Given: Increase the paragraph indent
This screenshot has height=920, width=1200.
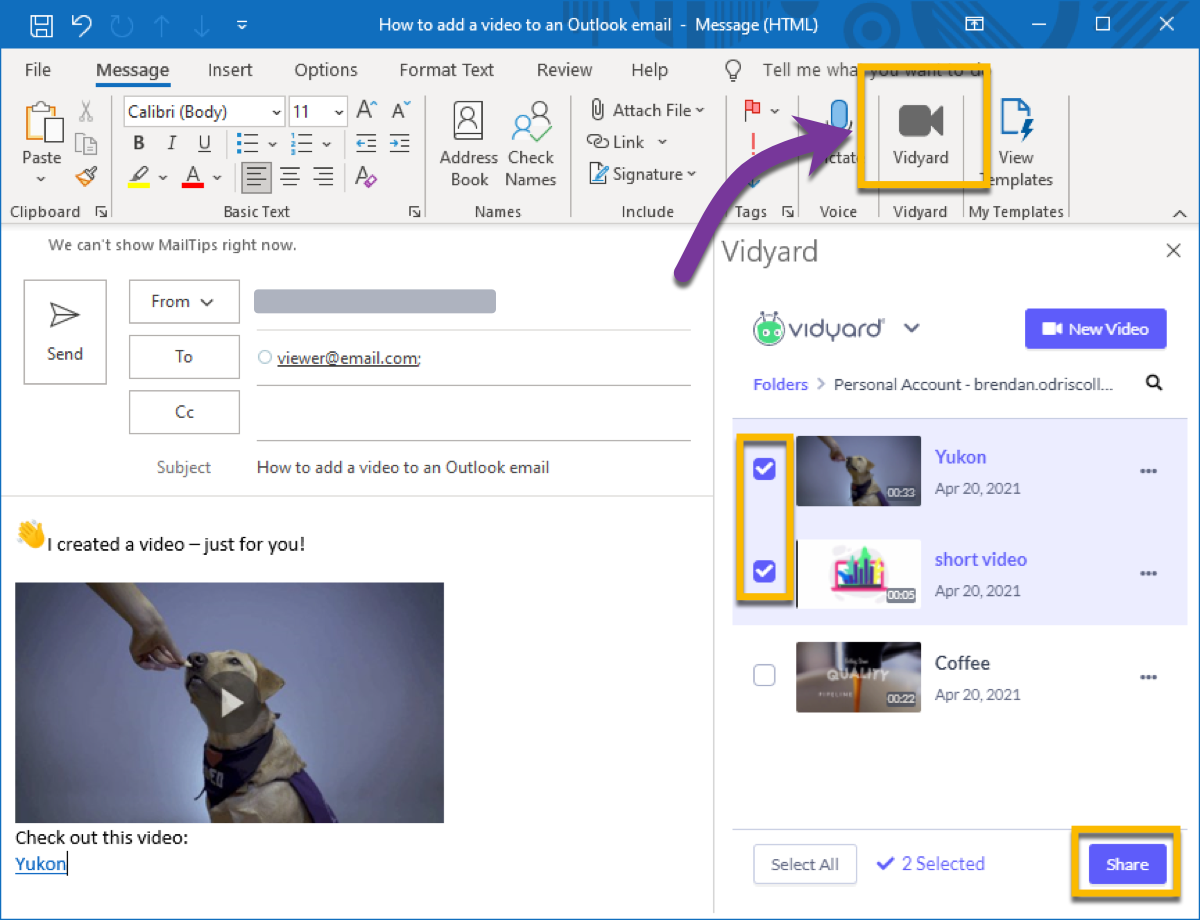Looking at the screenshot, I should click(401, 143).
